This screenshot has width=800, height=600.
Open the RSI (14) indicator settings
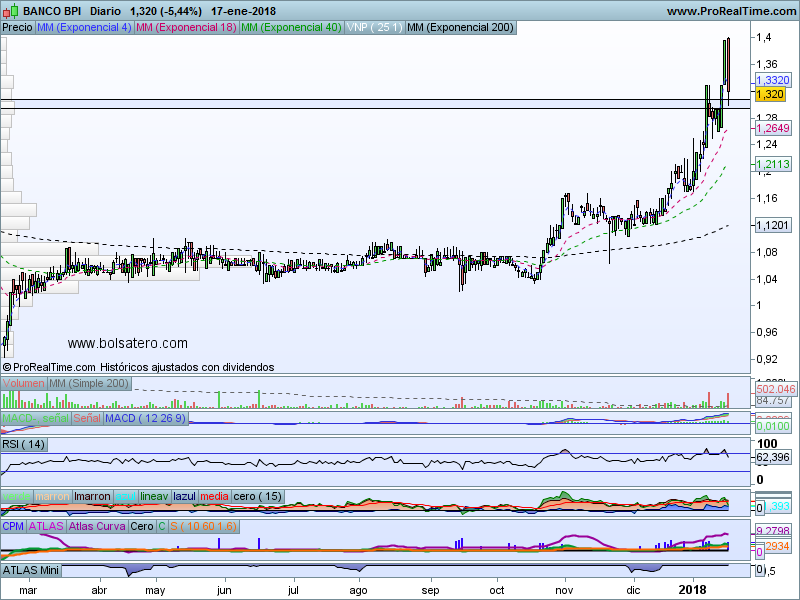click(x=24, y=444)
